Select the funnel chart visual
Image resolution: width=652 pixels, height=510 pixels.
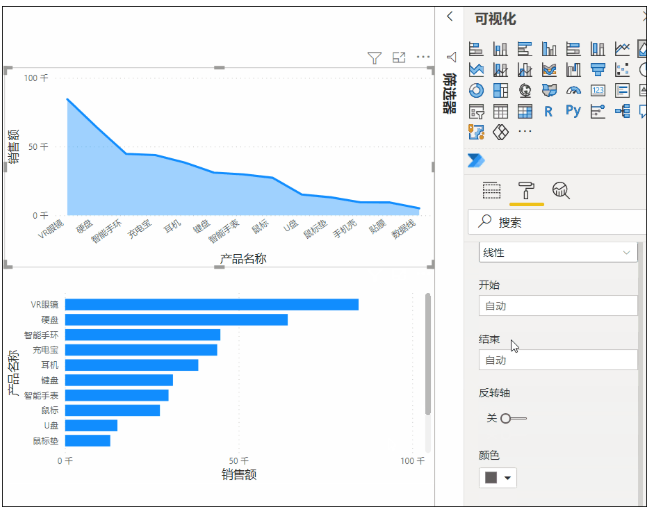point(598,69)
